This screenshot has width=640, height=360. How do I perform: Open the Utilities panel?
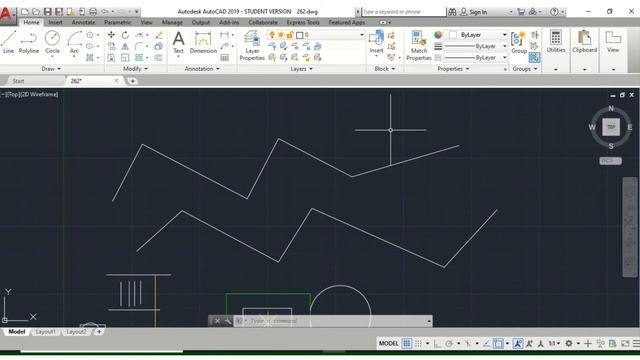(556, 42)
